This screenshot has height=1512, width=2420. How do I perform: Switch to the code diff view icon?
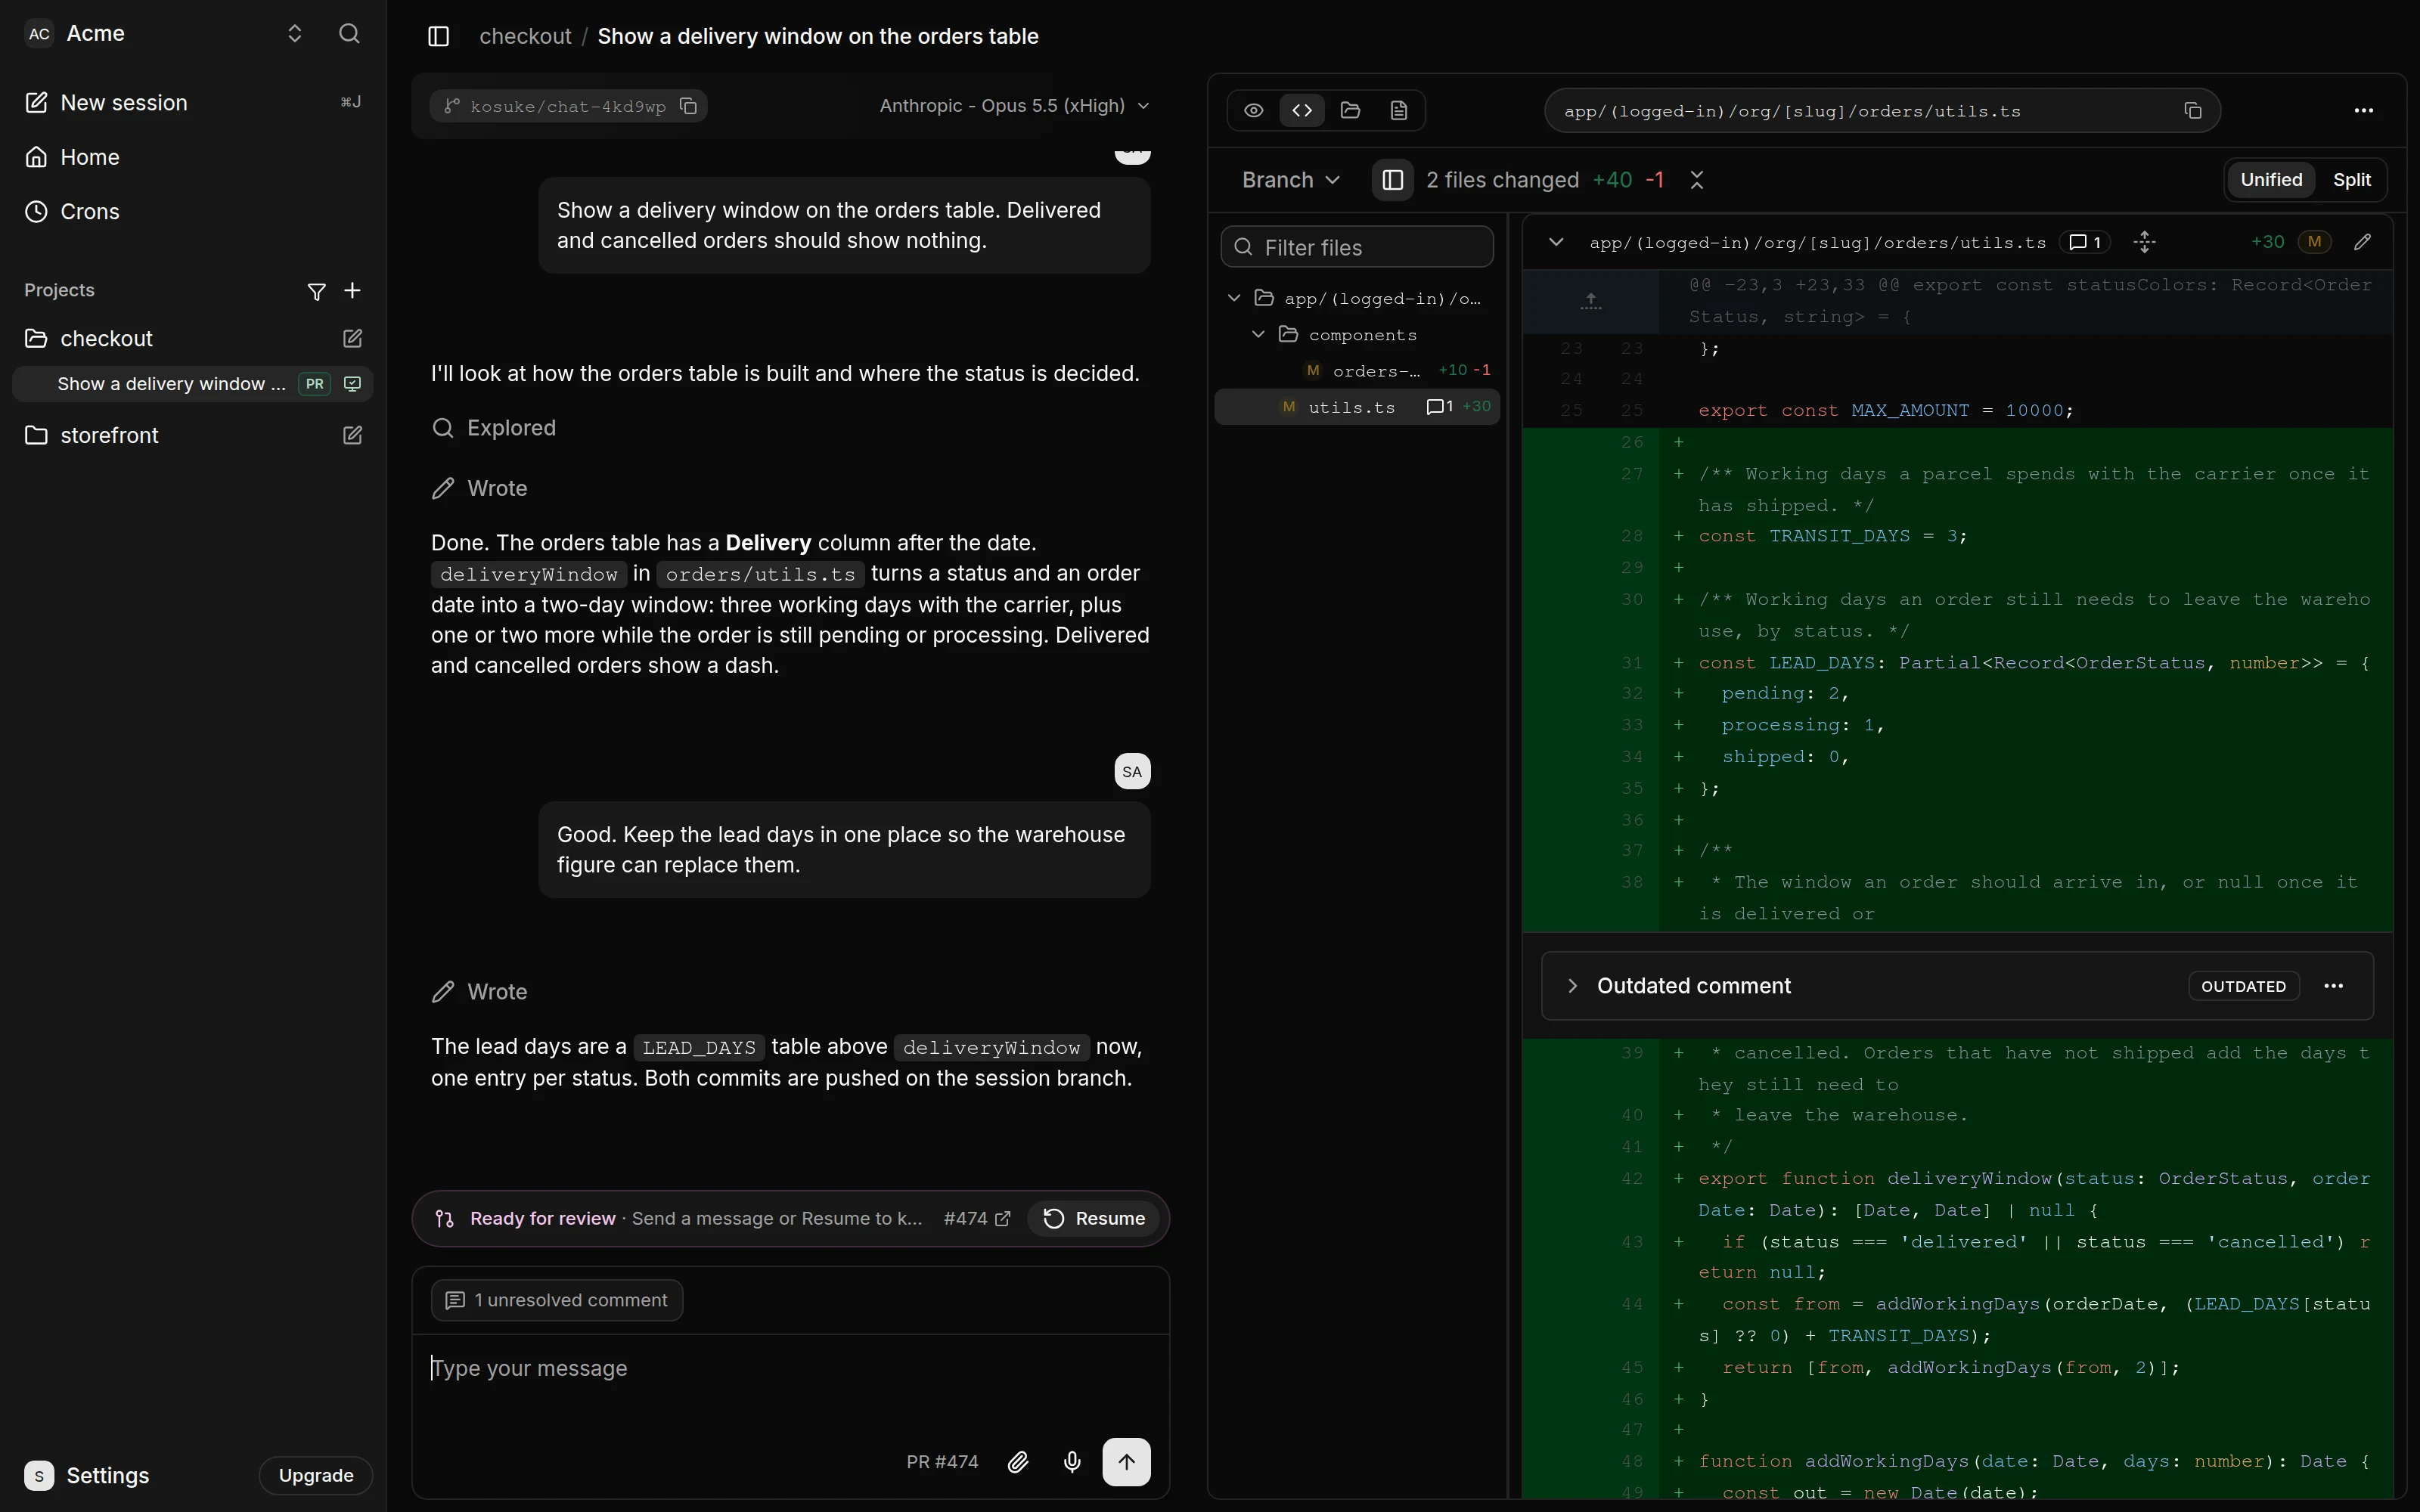click(x=1302, y=110)
